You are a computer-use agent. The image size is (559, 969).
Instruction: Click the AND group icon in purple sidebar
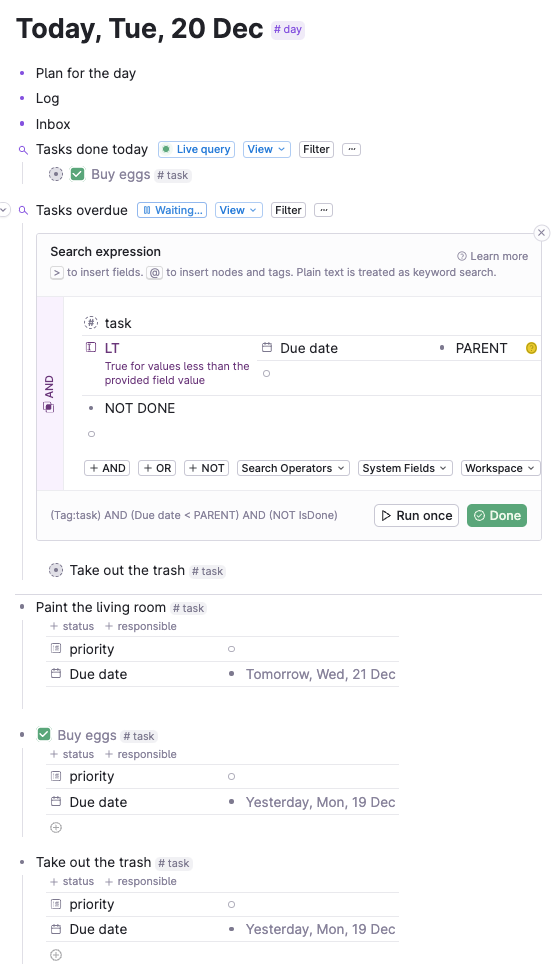(x=49, y=407)
